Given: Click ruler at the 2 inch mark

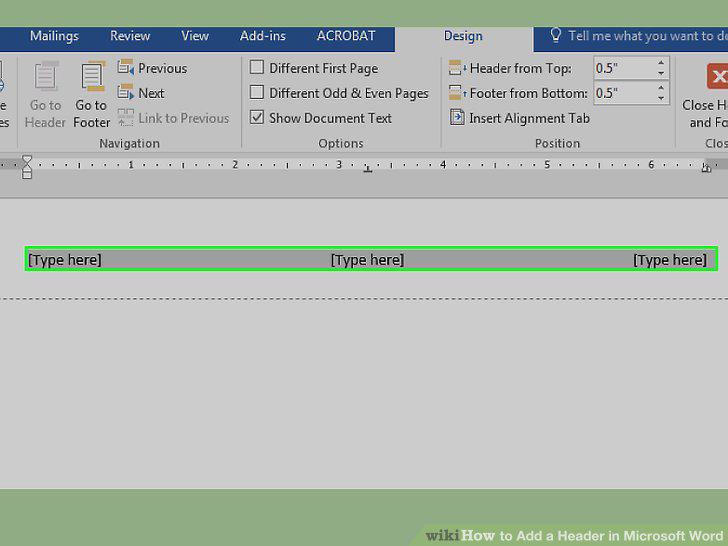Looking at the screenshot, I should (x=235, y=164).
